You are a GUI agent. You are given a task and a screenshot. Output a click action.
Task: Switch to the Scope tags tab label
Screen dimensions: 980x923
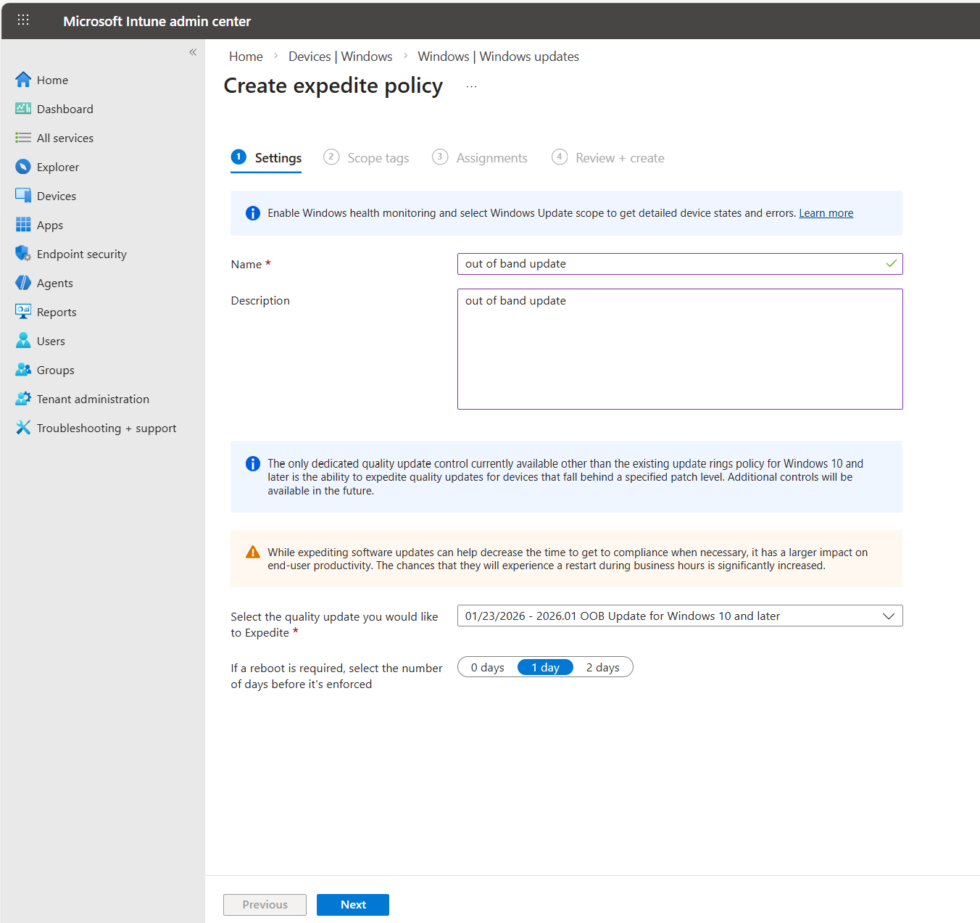(x=378, y=158)
